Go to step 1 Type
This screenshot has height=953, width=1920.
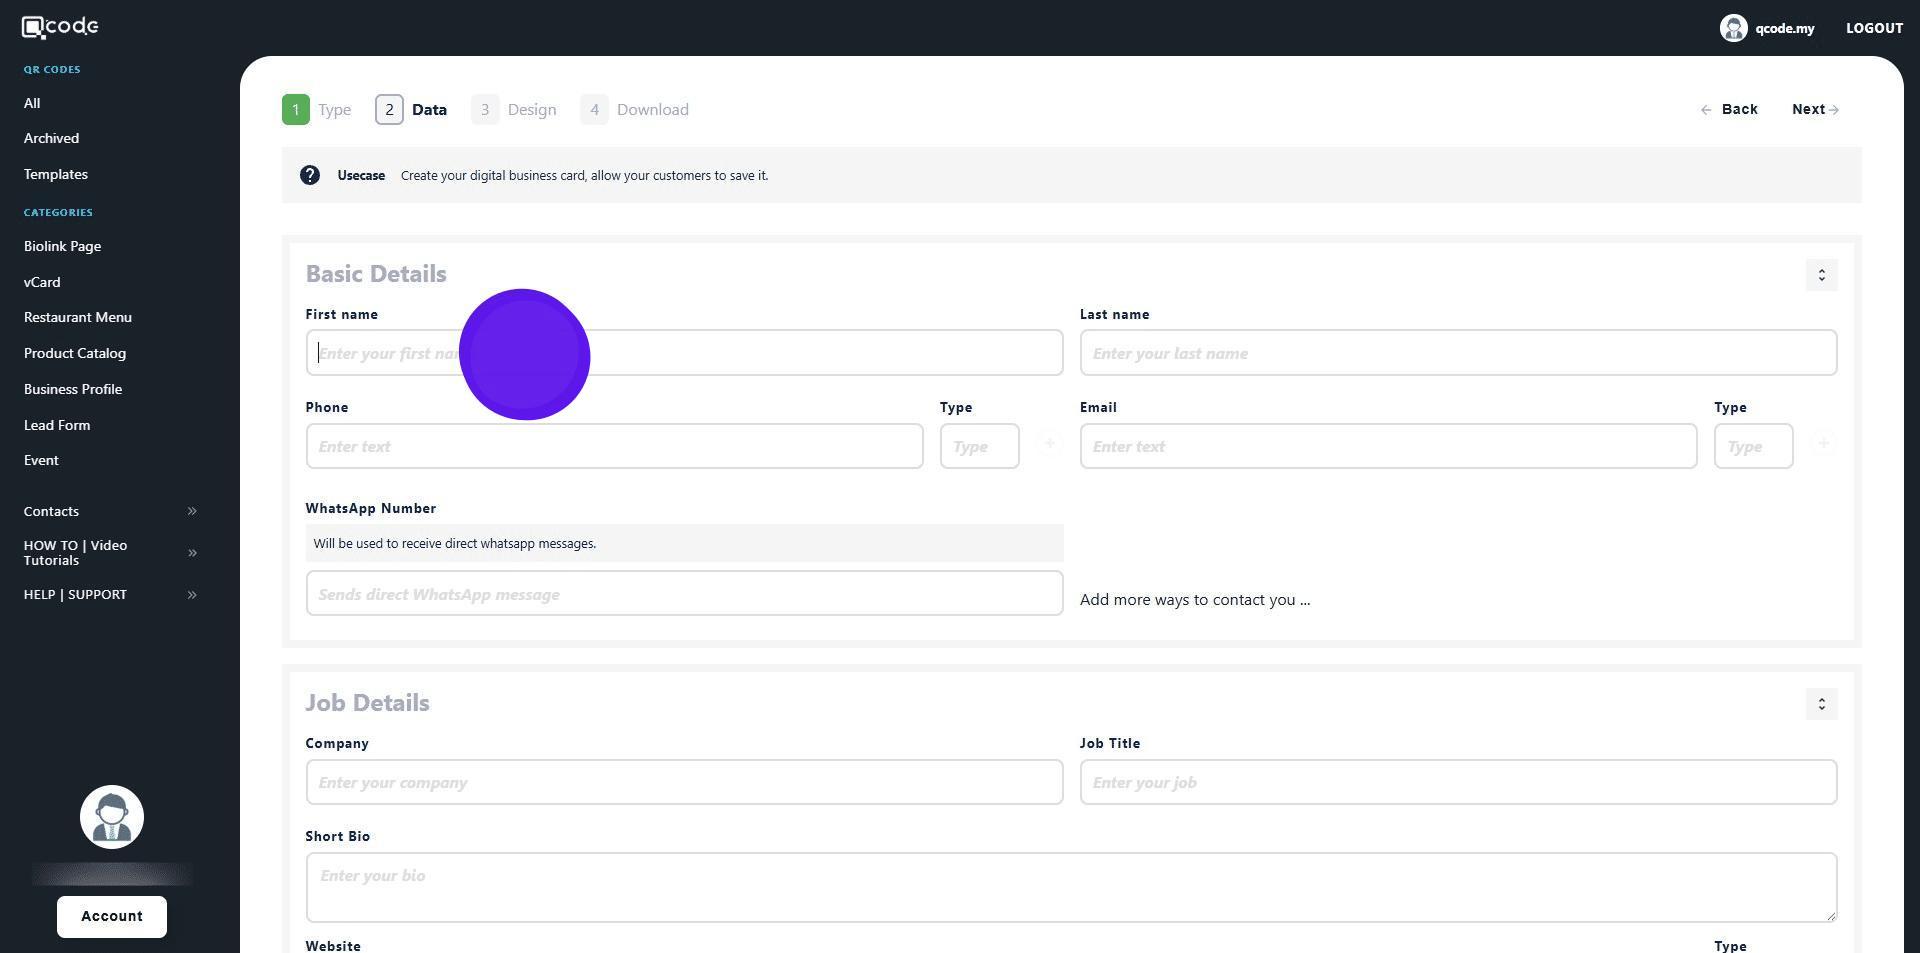click(x=317, y=110)
